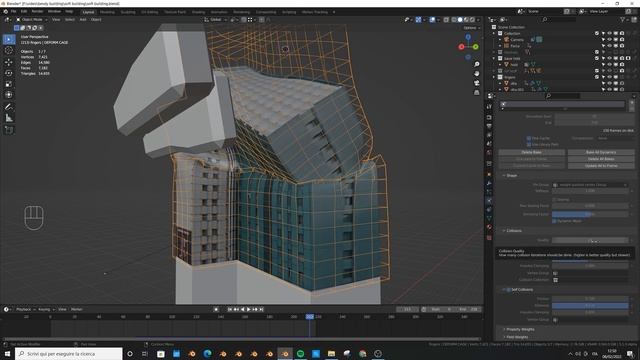This screenshot has width=640, height=360.
Task: Collapse the Shape panel
Action: tap(504, 176)
